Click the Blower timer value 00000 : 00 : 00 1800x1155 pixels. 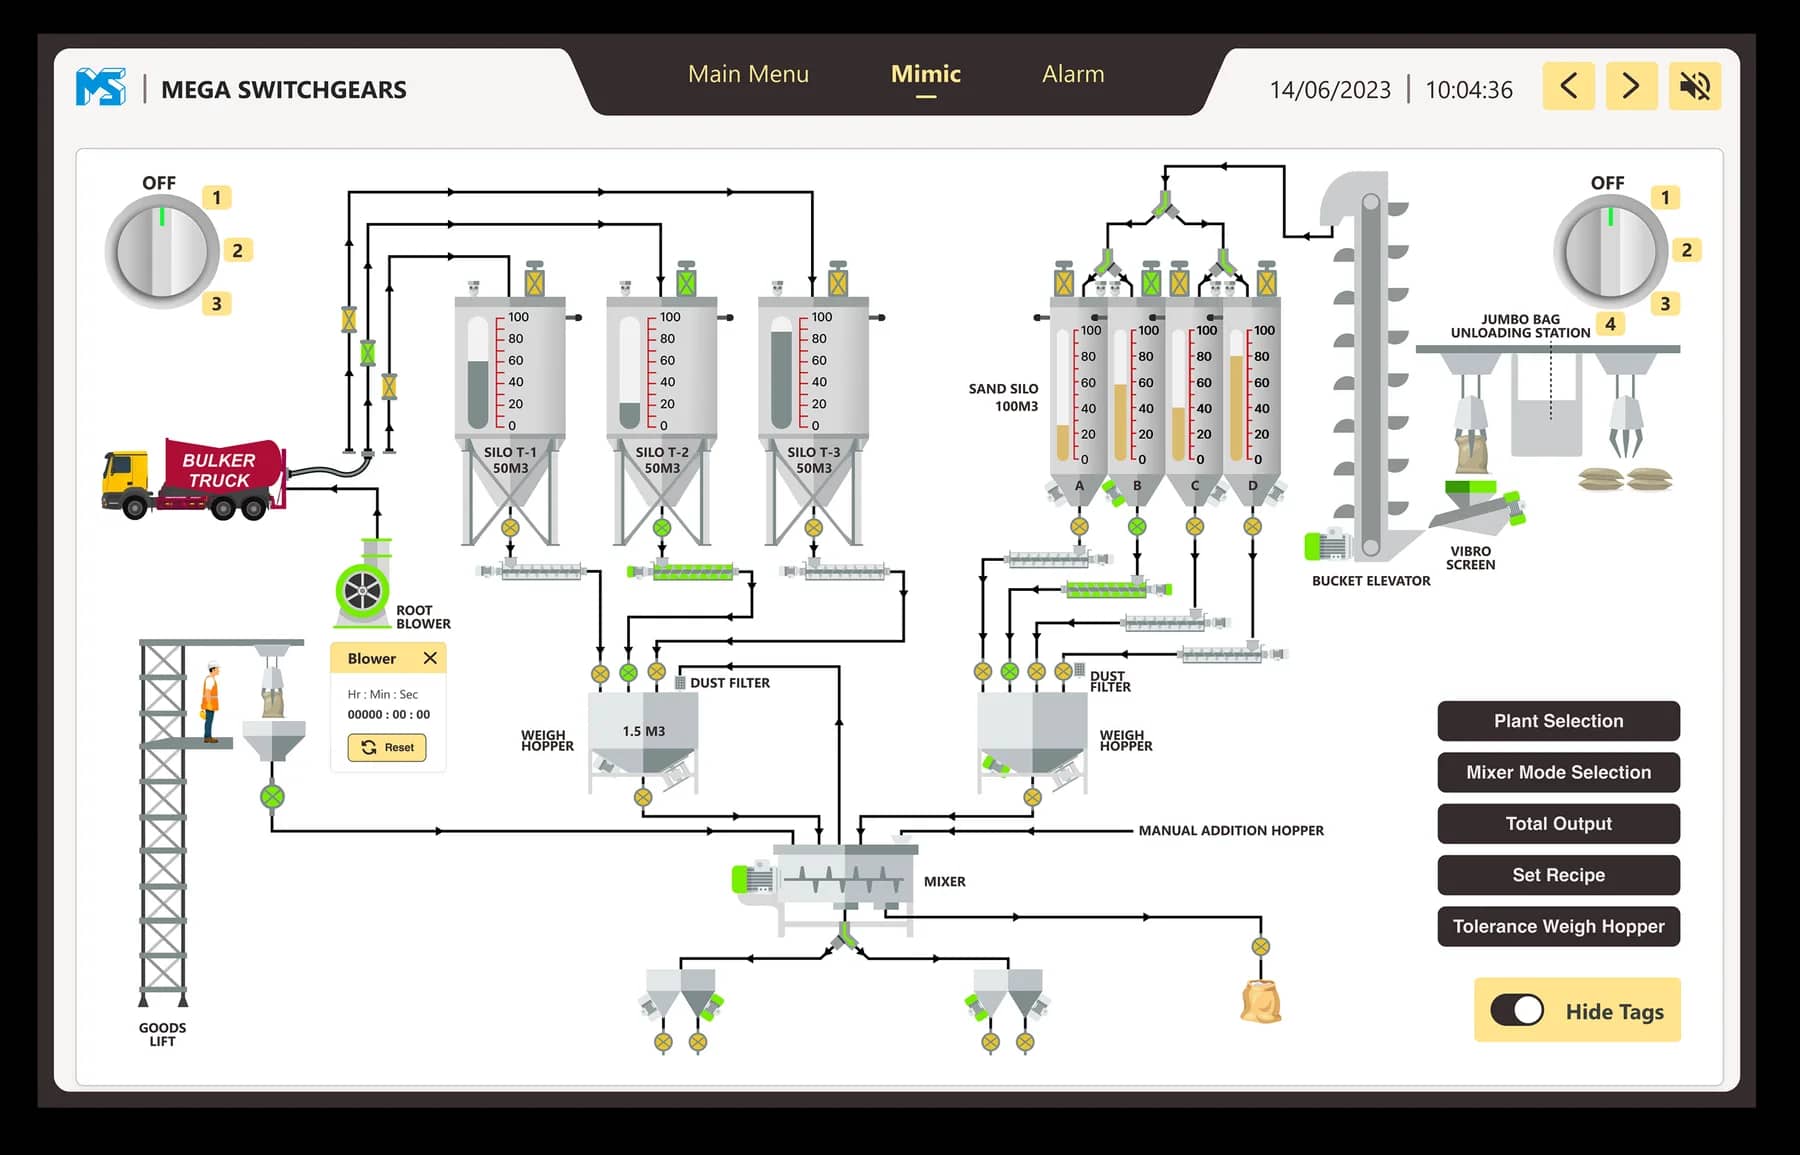tap(389, 714)
